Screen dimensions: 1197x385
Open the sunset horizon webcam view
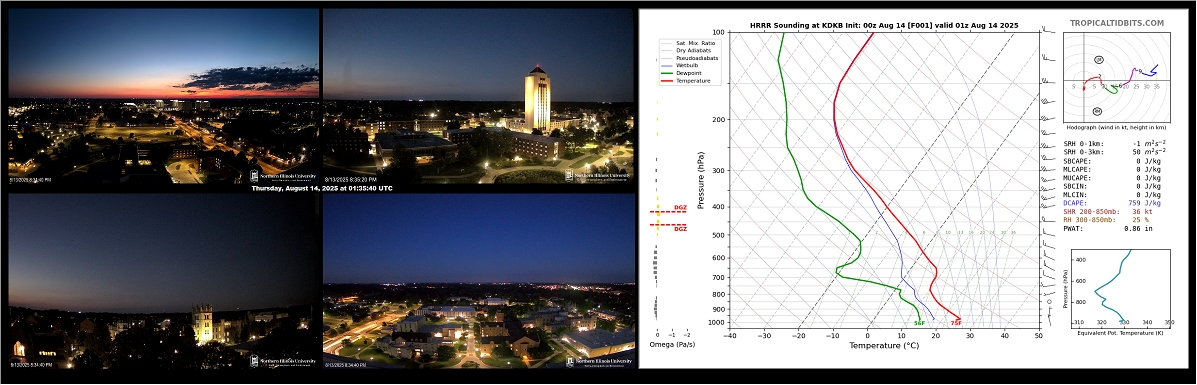tap(163, 95)
